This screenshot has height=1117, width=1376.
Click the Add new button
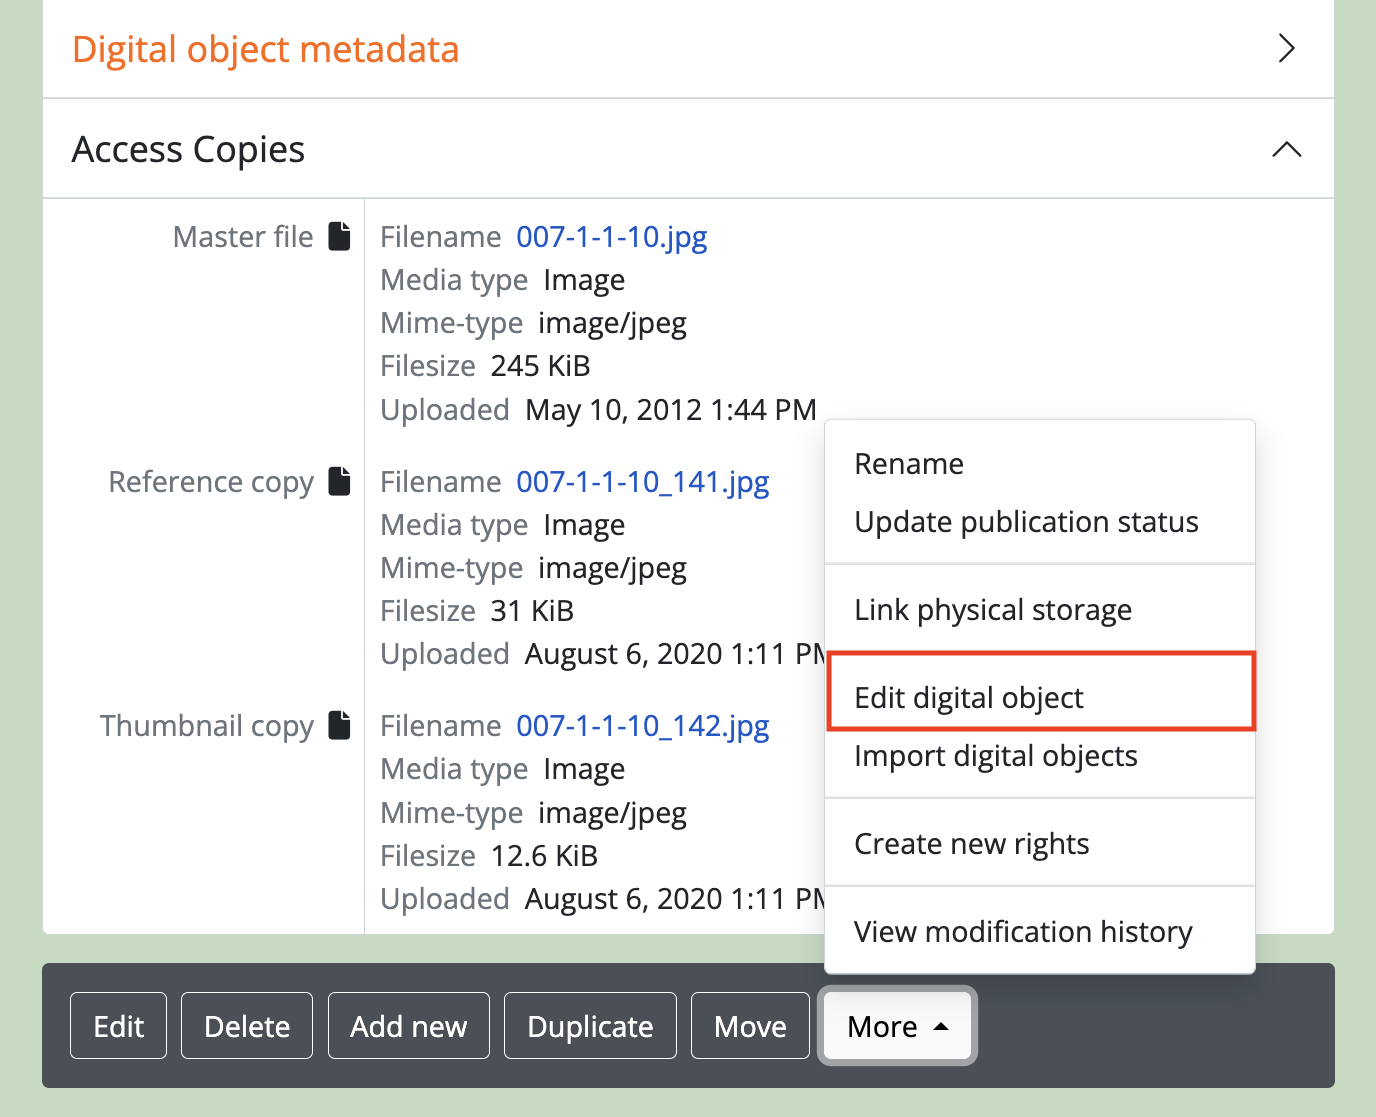pos(408,1026)
